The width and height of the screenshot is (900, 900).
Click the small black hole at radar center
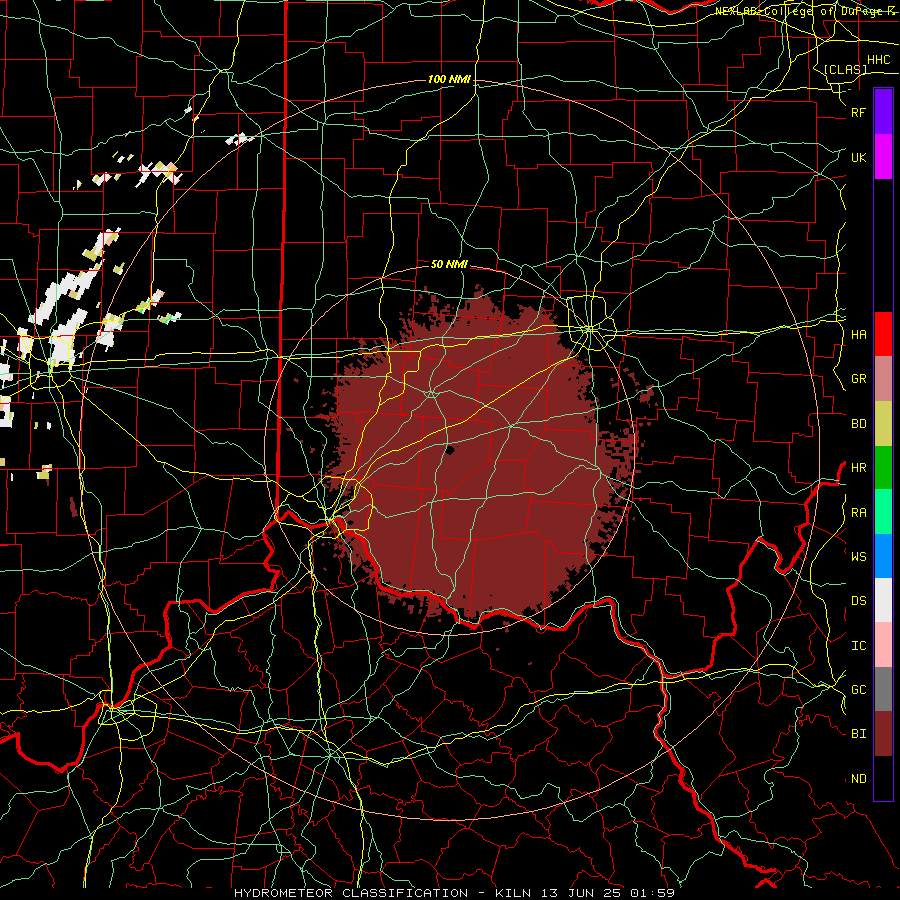(450, 451)
